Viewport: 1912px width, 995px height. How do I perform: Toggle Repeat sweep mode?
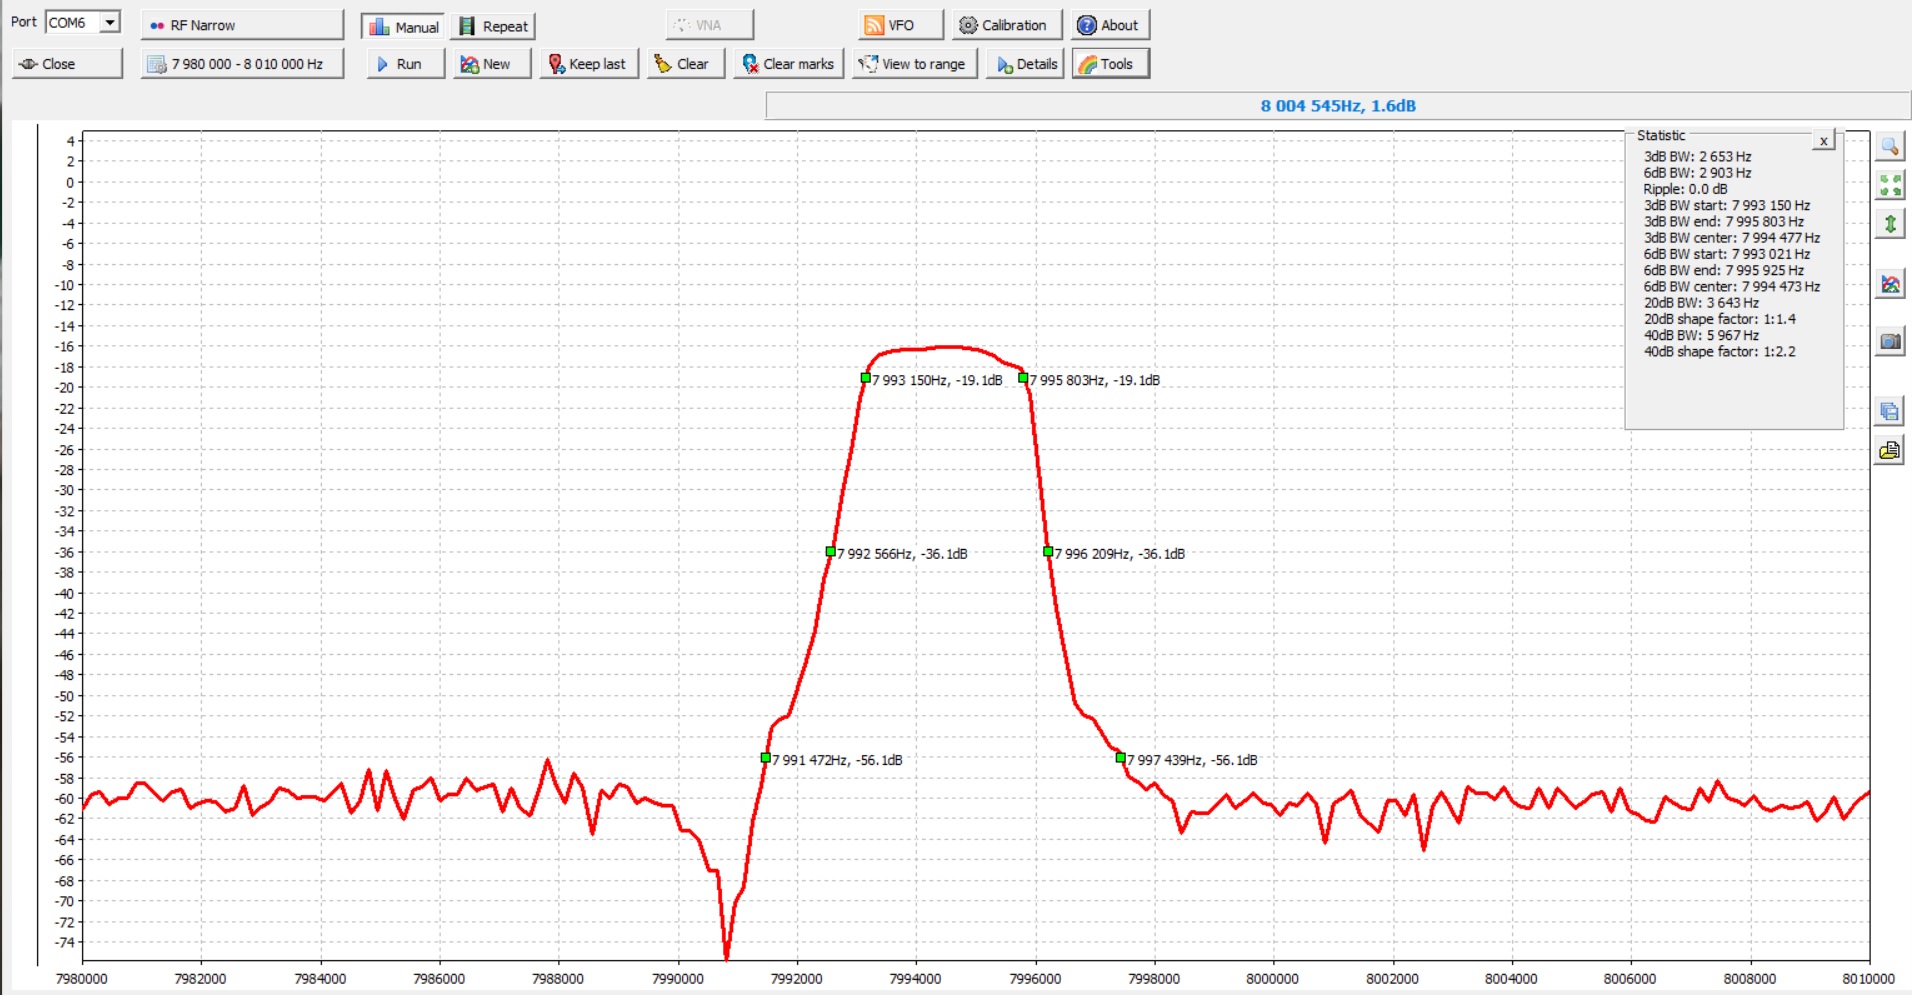click(x=493, y=27)
